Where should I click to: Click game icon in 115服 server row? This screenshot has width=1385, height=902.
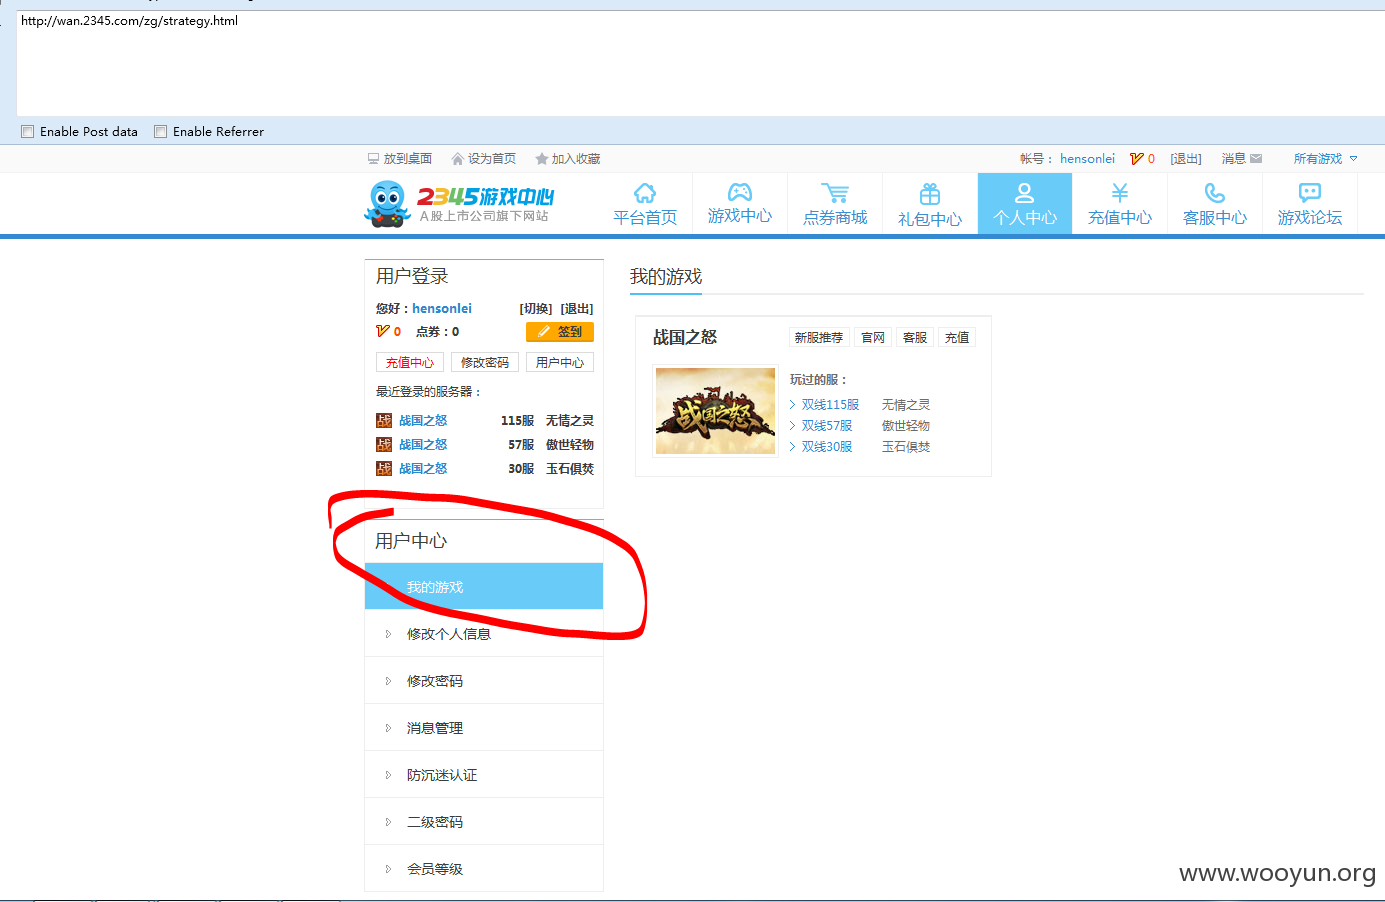[x=384, y=421]
